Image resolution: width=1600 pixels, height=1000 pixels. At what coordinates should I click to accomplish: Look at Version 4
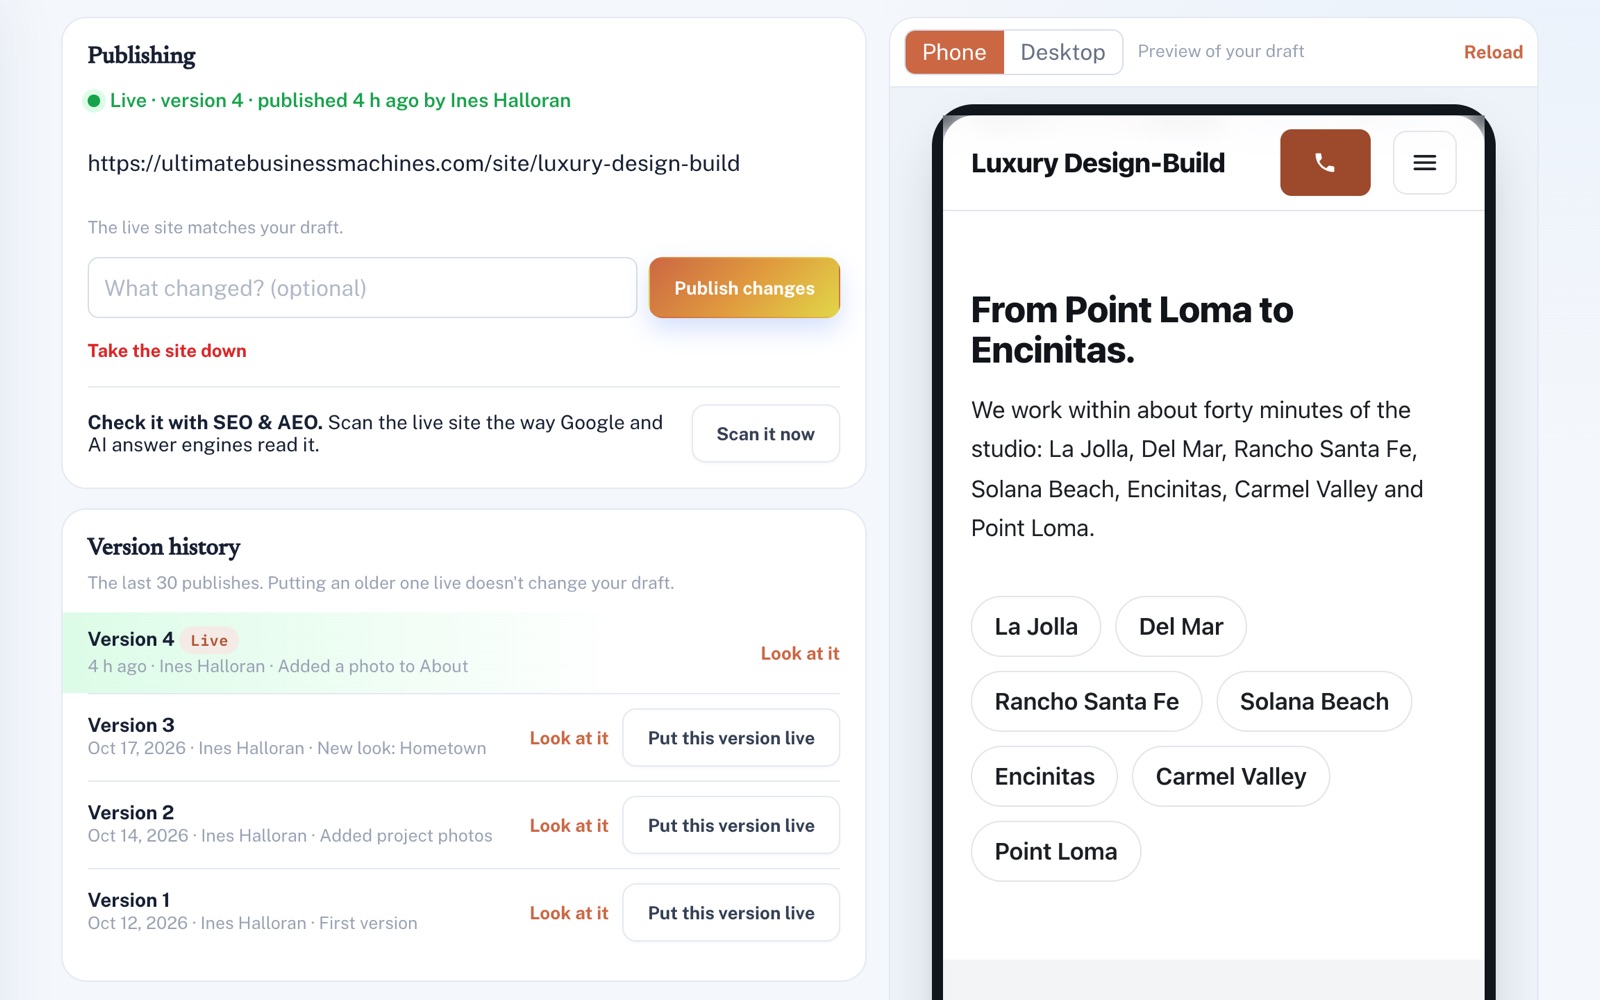pyautogui.click(x=800, y=653)
